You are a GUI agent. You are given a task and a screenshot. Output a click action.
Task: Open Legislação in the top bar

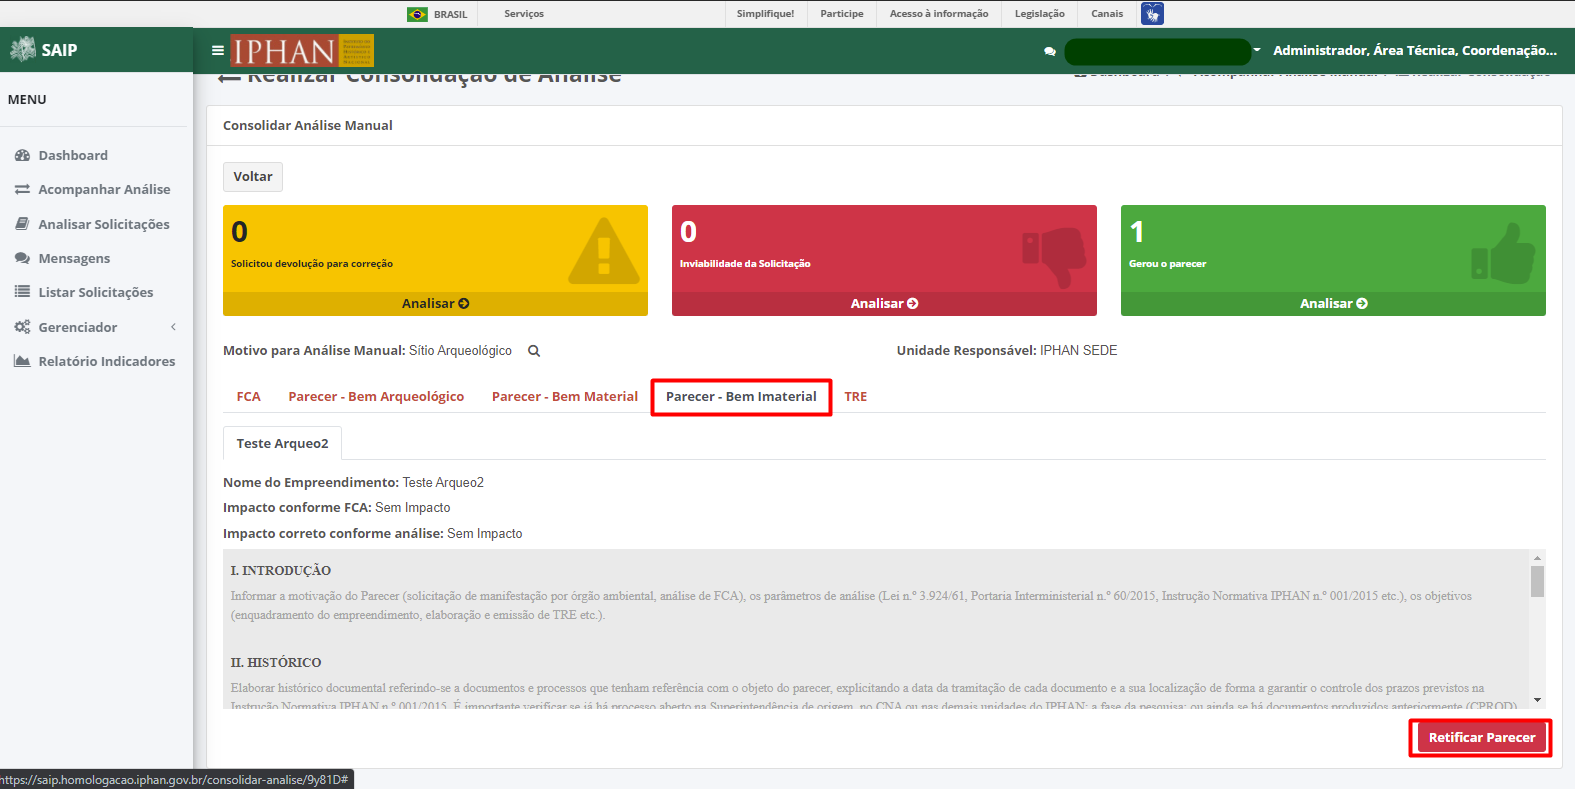tap(1040, 14)
